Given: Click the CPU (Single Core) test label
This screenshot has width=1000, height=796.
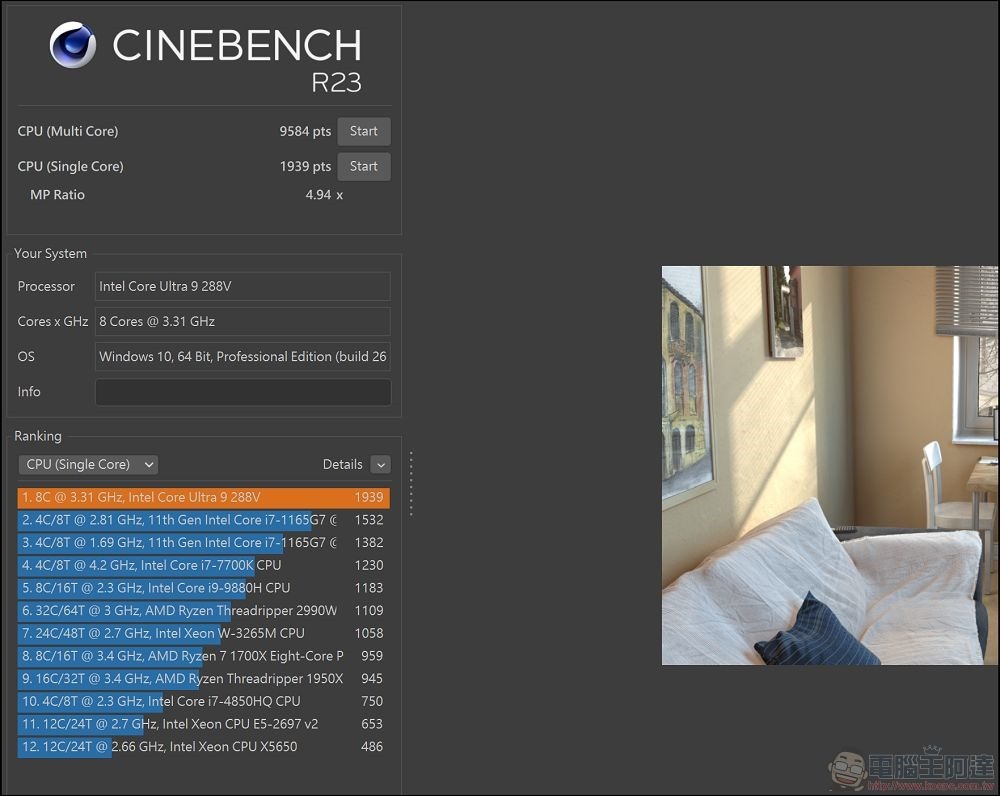Looking at the screenshot, I should tap(70, 166).
